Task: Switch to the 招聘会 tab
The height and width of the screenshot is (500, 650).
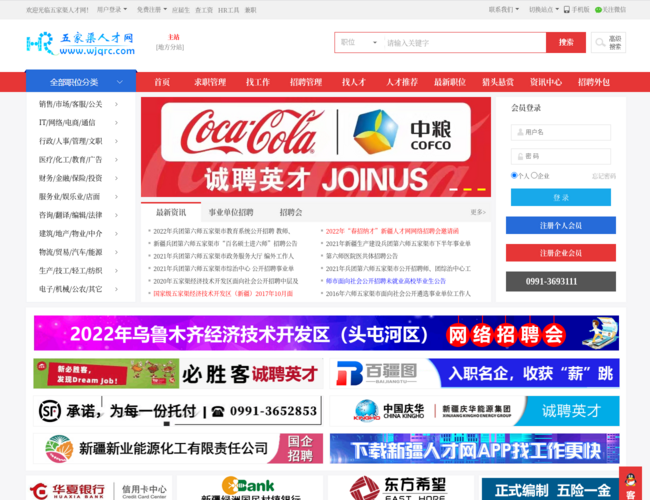Action: tap(291, 212)
